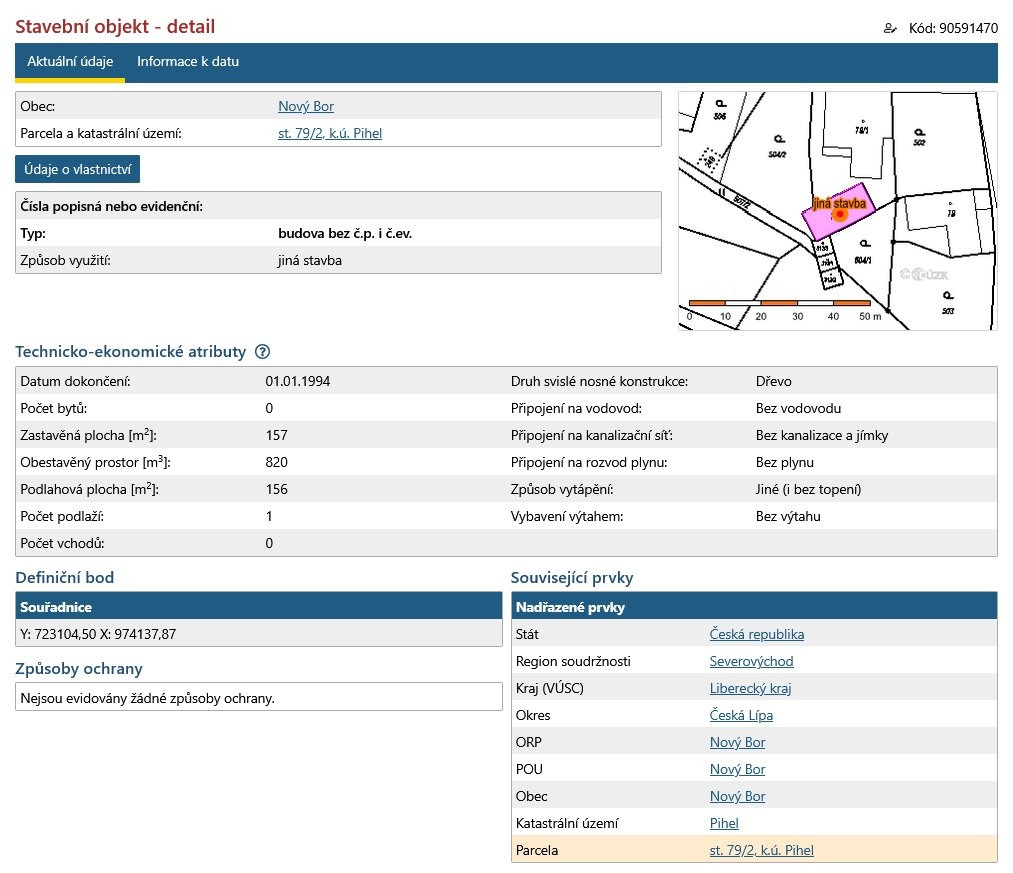Click Nový Bor in the ORP row
Viewport: 1013px width, 873px height.
coord(737,742)
